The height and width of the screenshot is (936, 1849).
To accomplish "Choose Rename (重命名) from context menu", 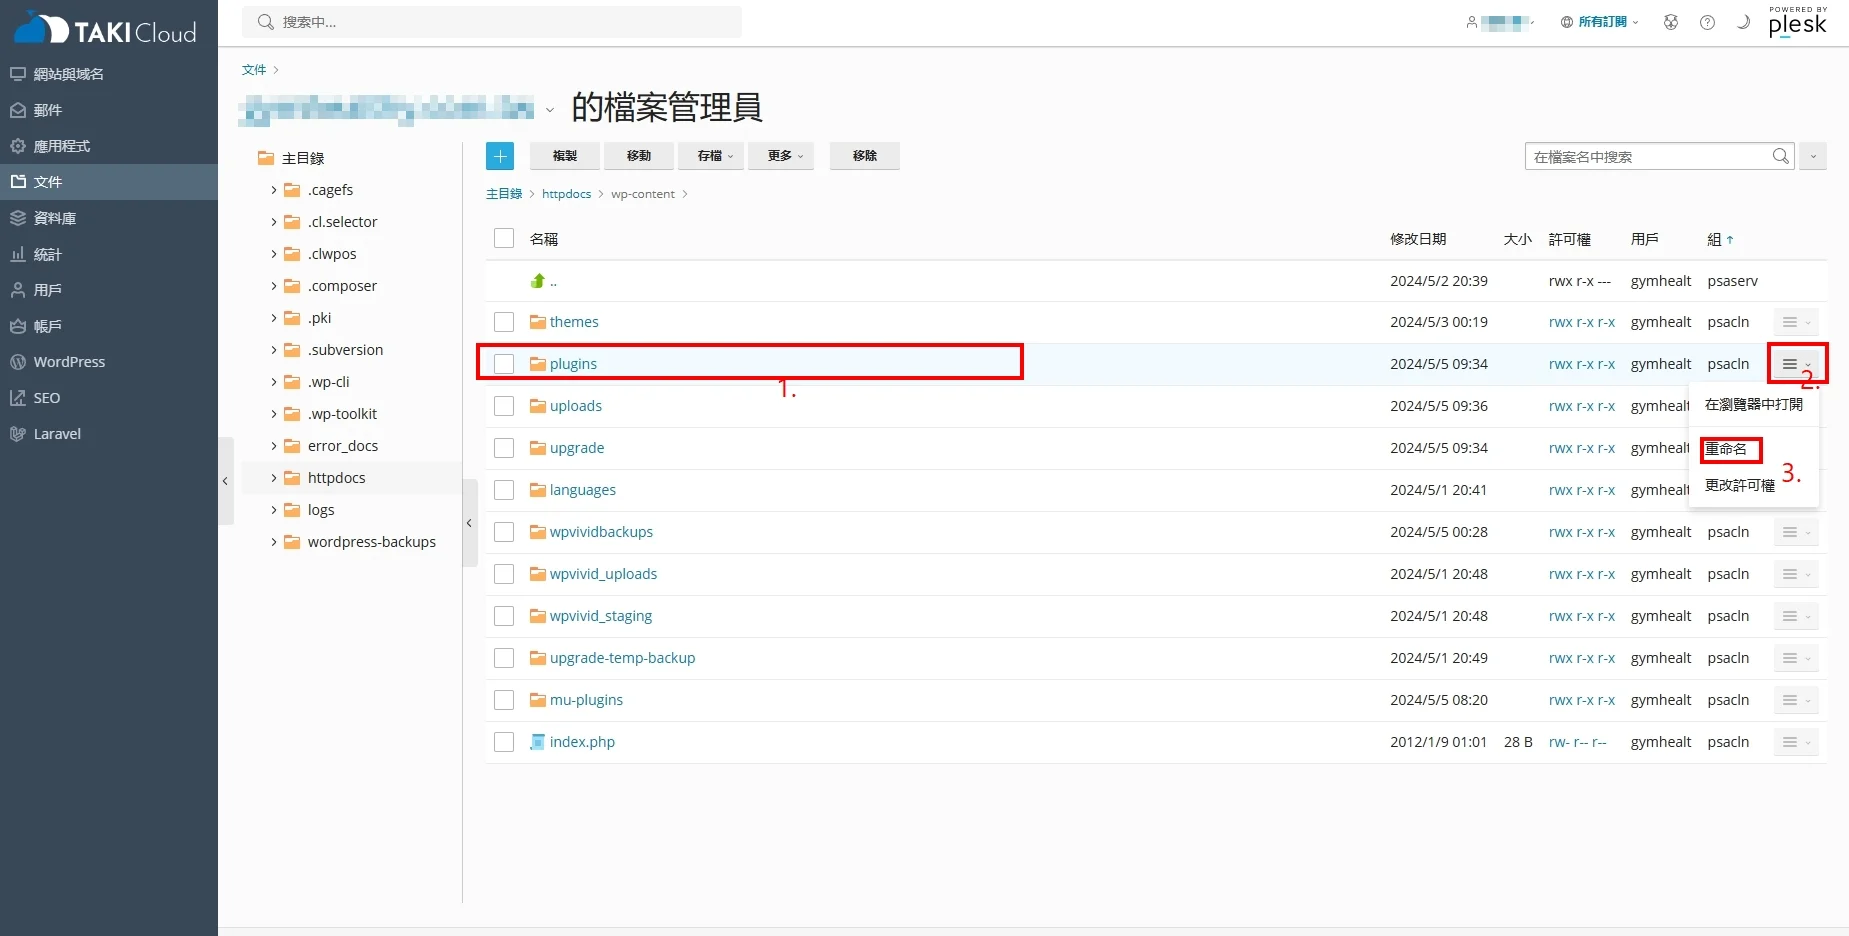I will click(1726, 449).
